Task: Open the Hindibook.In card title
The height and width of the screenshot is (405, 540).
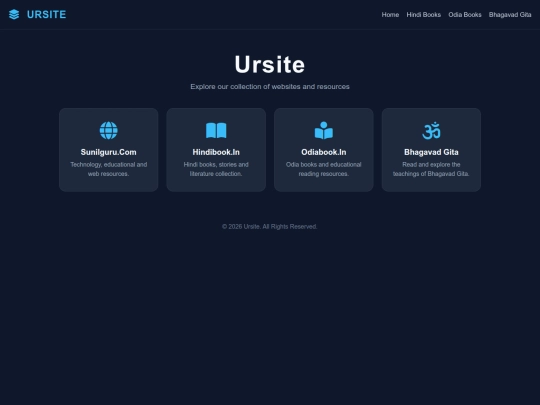Action: click(216, 152)
